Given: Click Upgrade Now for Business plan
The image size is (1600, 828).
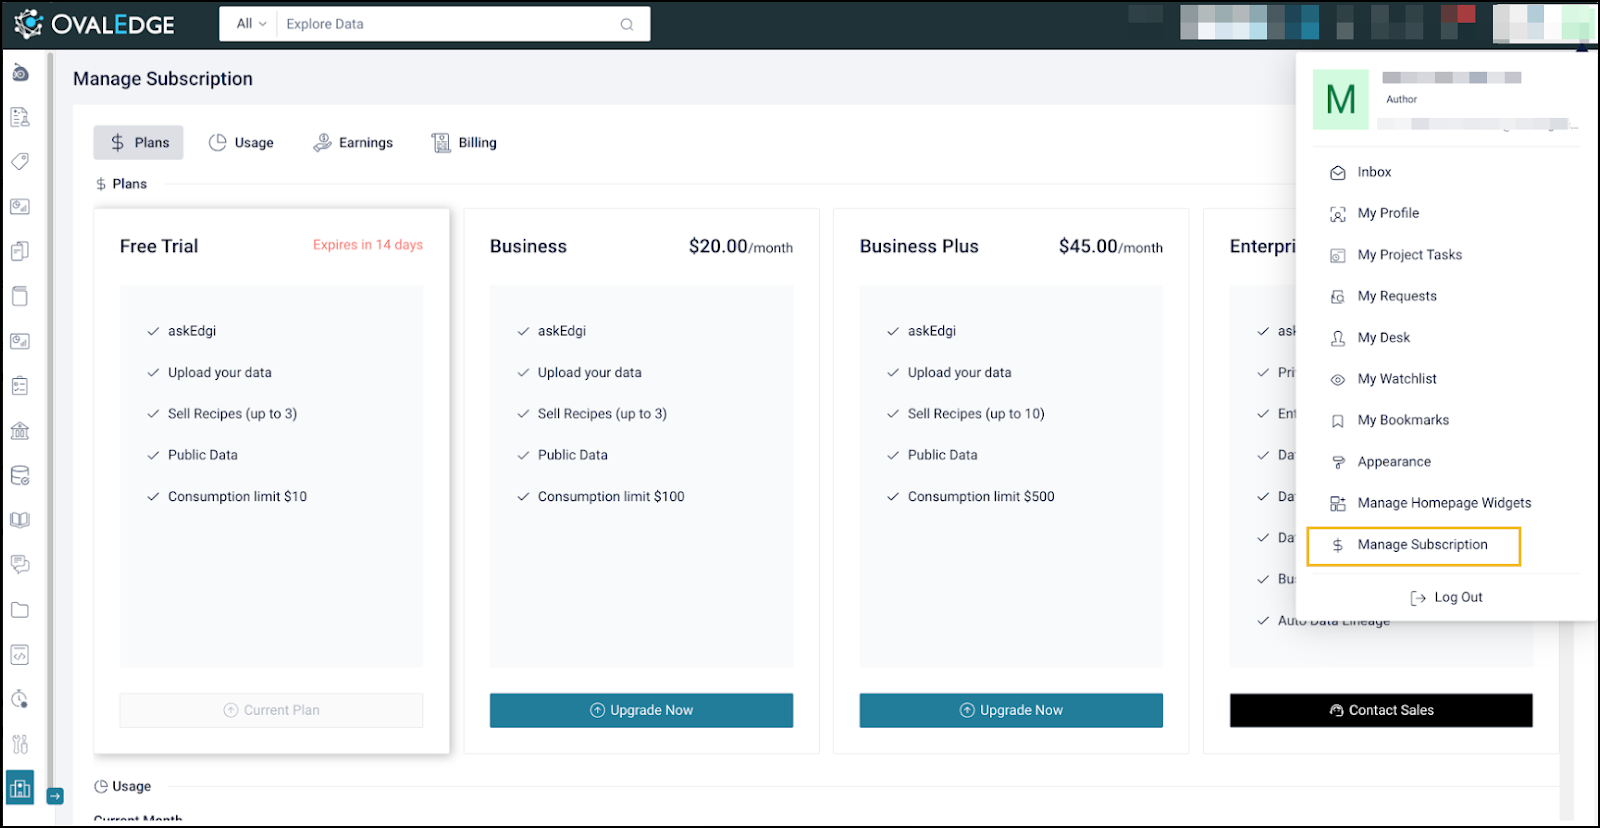Looking at the screenshot, I should pos(641,710).
